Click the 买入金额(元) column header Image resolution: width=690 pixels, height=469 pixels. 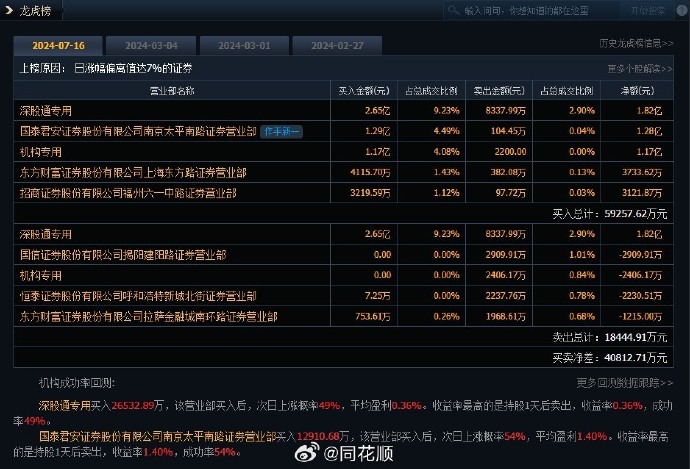pos(364,91)
